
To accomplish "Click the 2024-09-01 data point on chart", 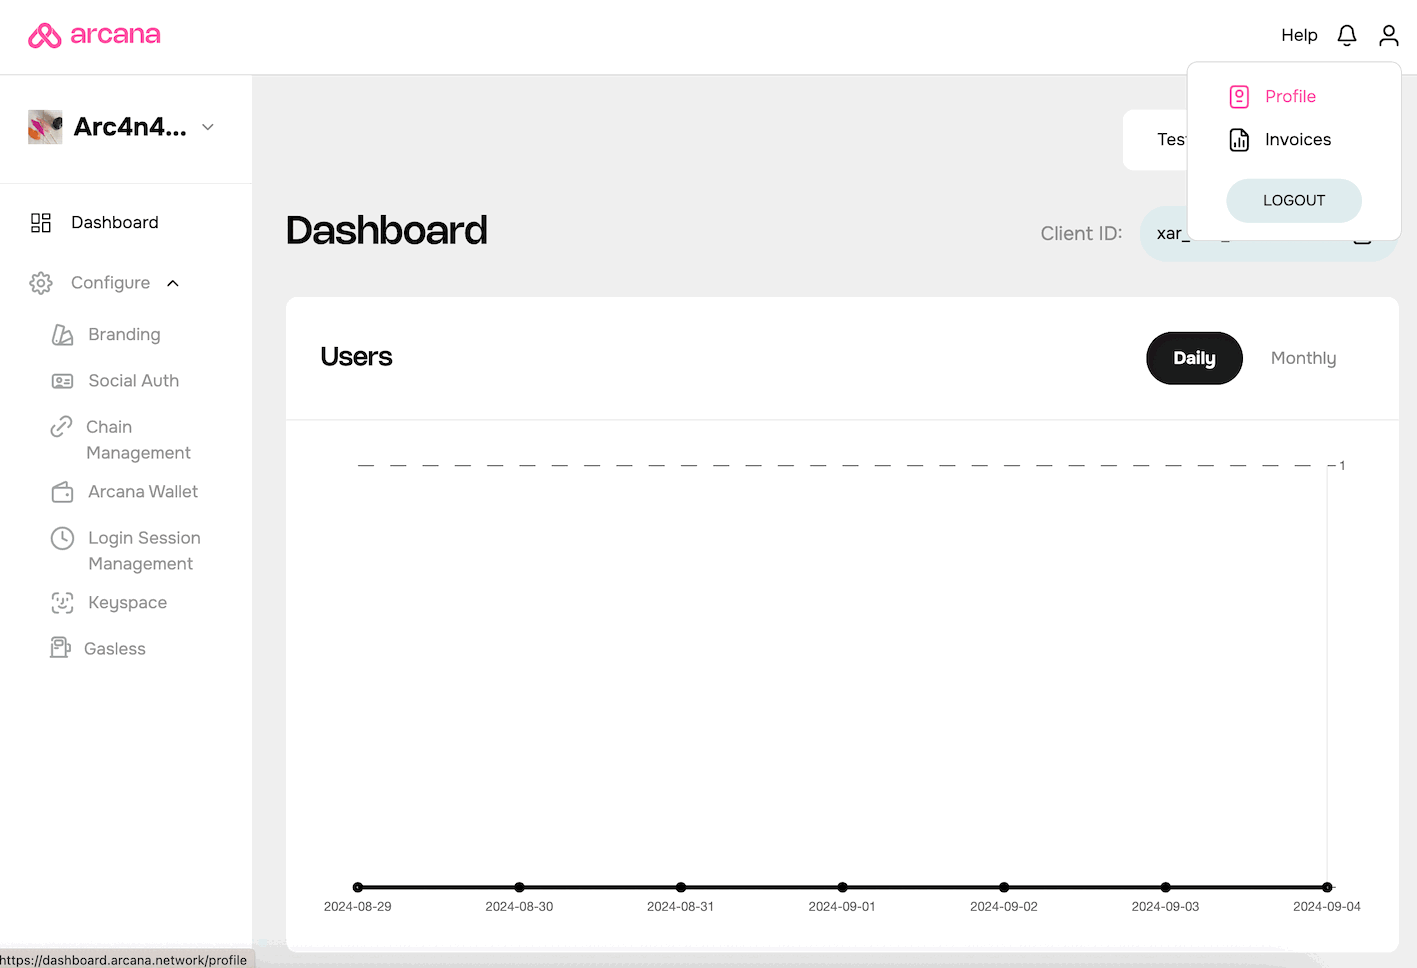I will pyautogui.click(x=842, y=887).
